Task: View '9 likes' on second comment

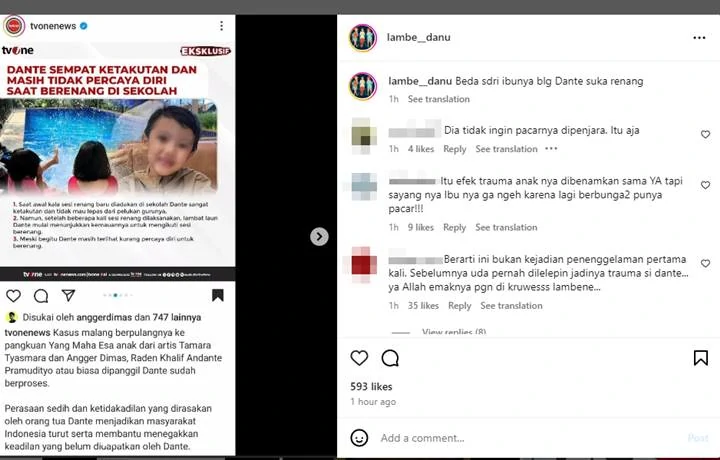Action: point(421,227)
